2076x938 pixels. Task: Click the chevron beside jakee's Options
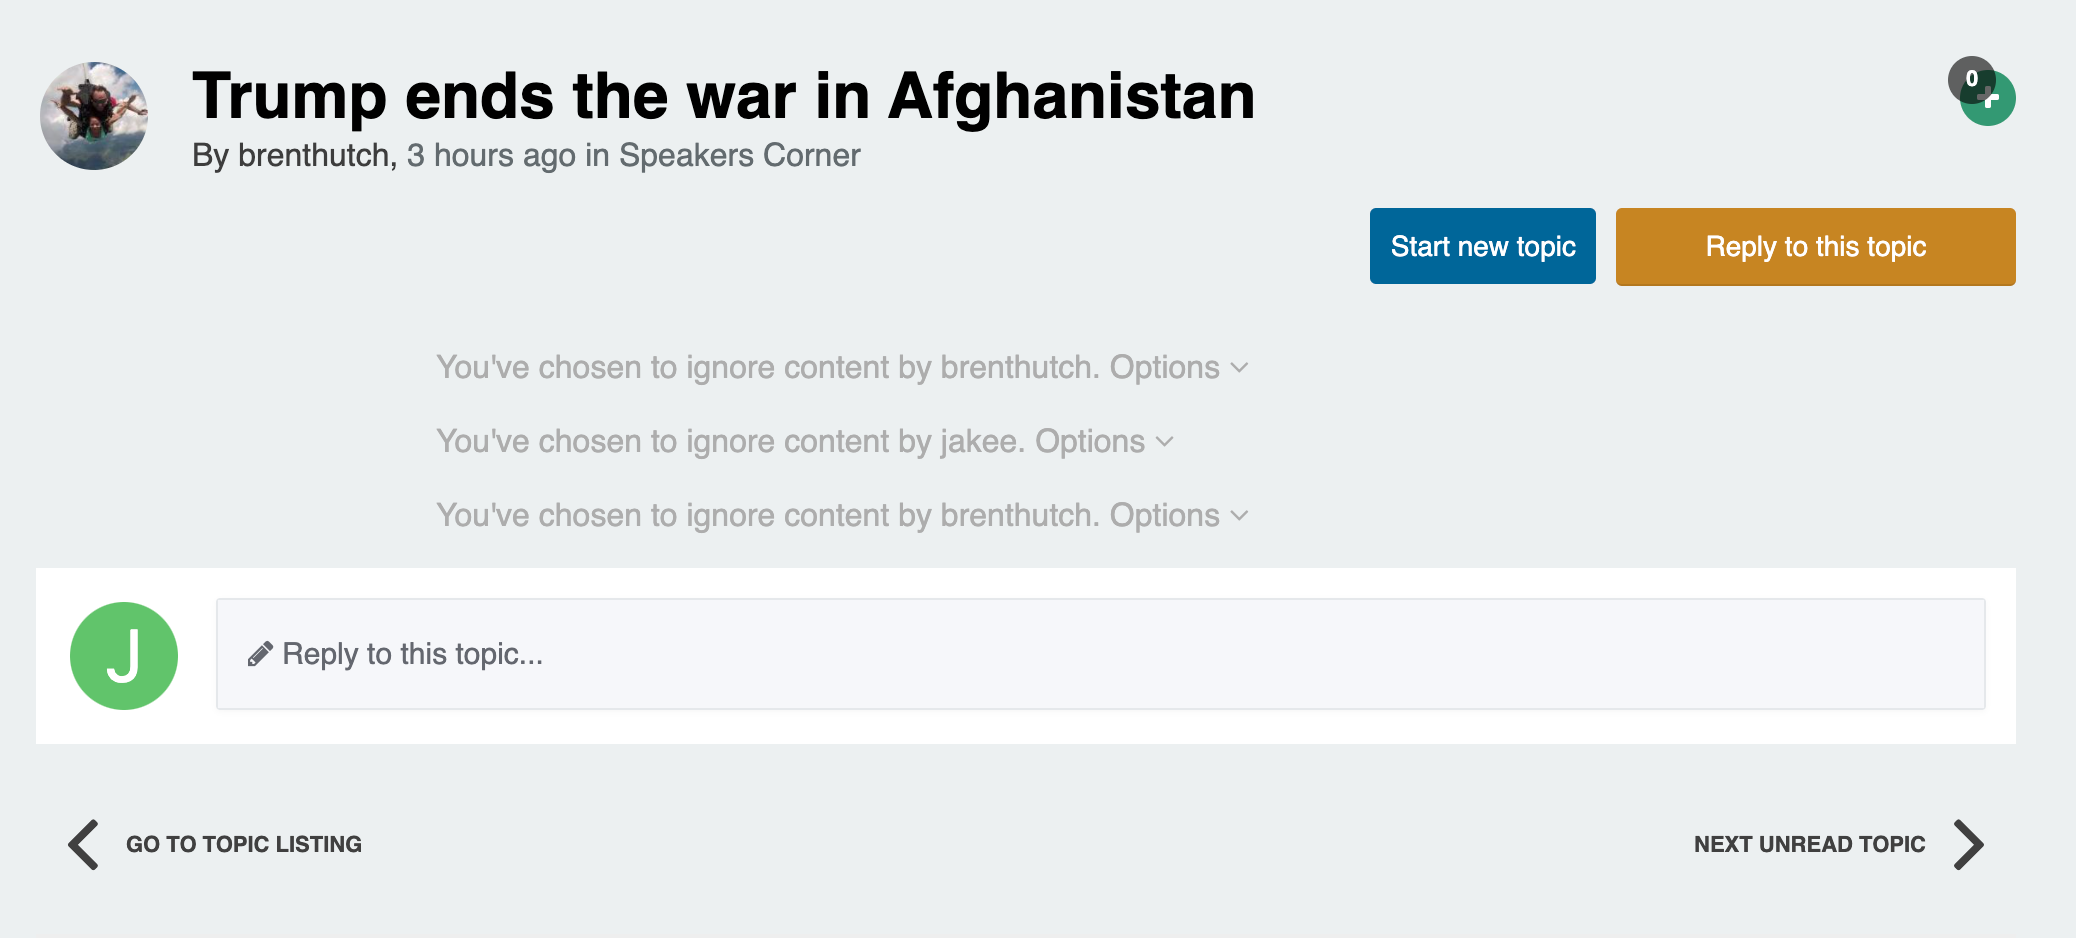coord(1165,442)
